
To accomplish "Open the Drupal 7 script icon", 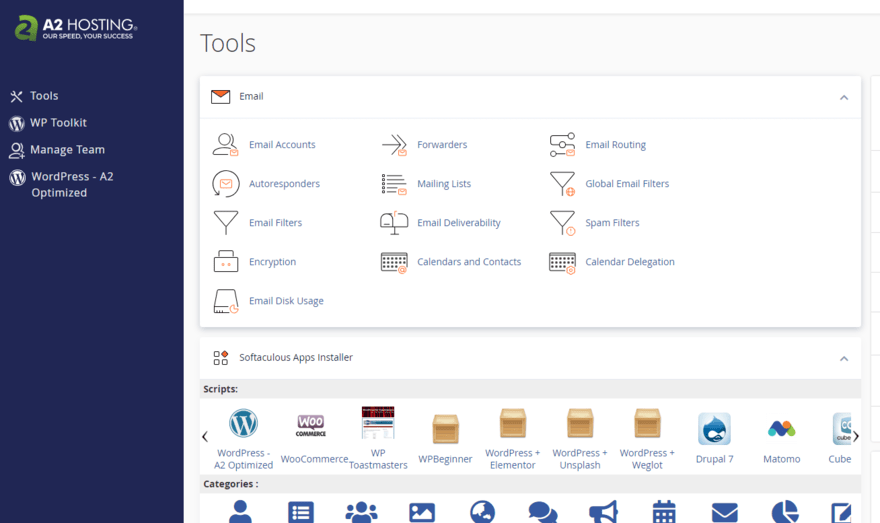I will point(714,429).
